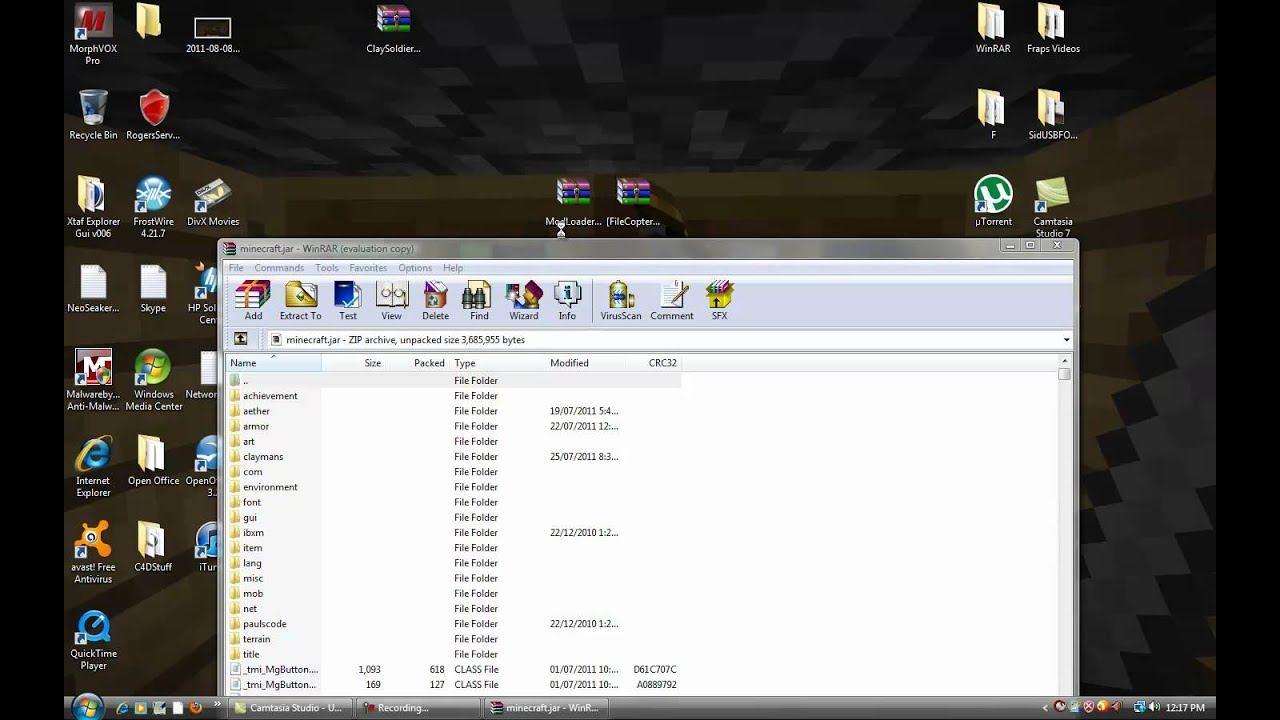The height and width of the screenshot is (720, 1280).
Task: Open the File menu
Action: click(x=236, y=268)
